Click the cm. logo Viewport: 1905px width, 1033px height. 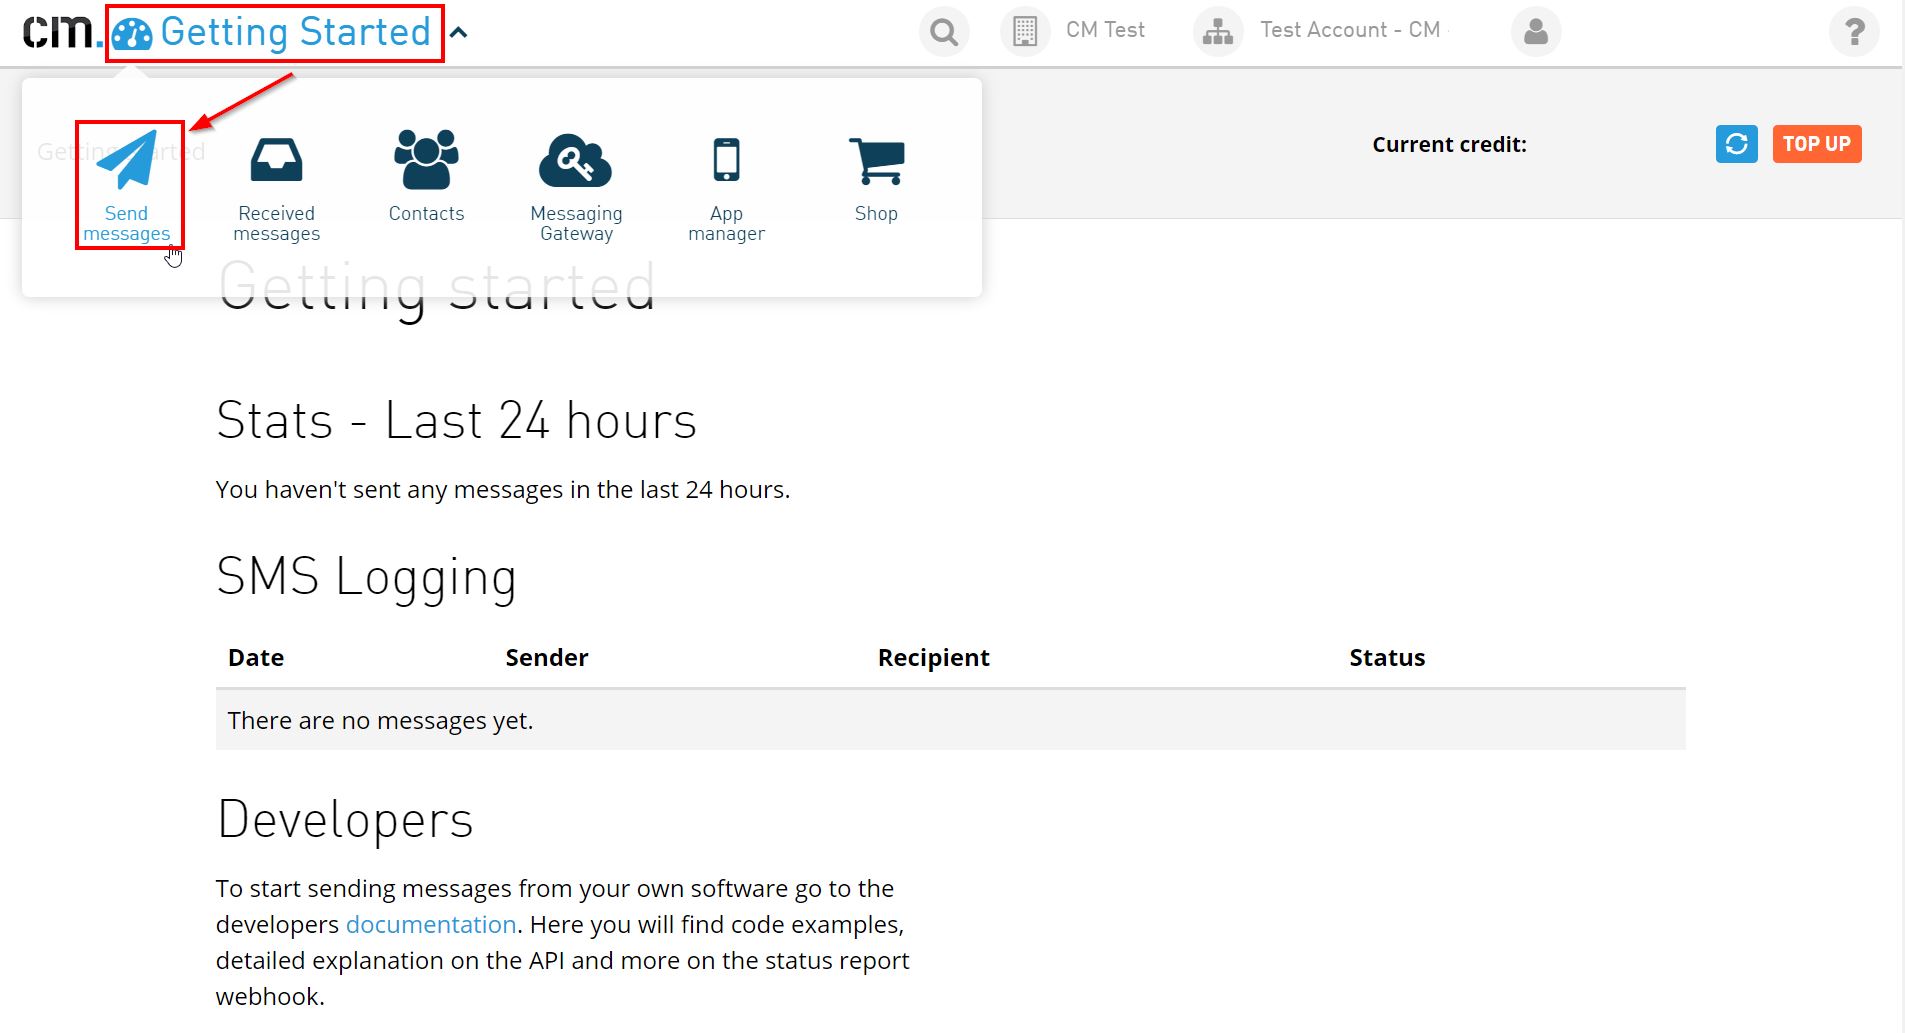62,31
